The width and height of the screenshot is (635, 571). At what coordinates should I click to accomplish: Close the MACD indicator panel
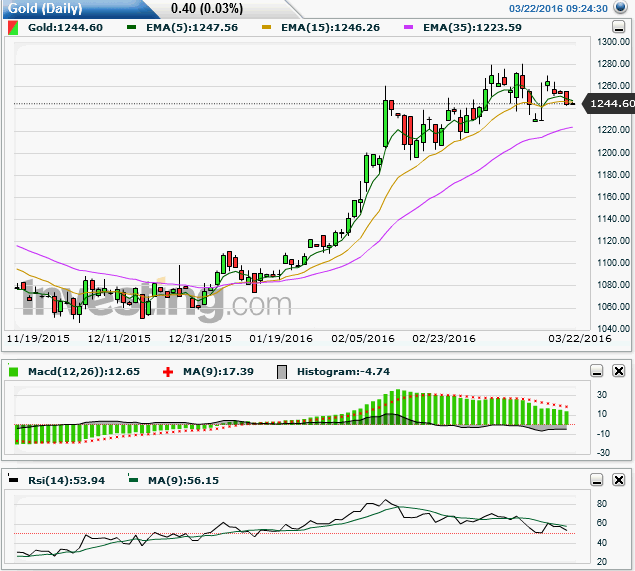(x=619, y=371)
